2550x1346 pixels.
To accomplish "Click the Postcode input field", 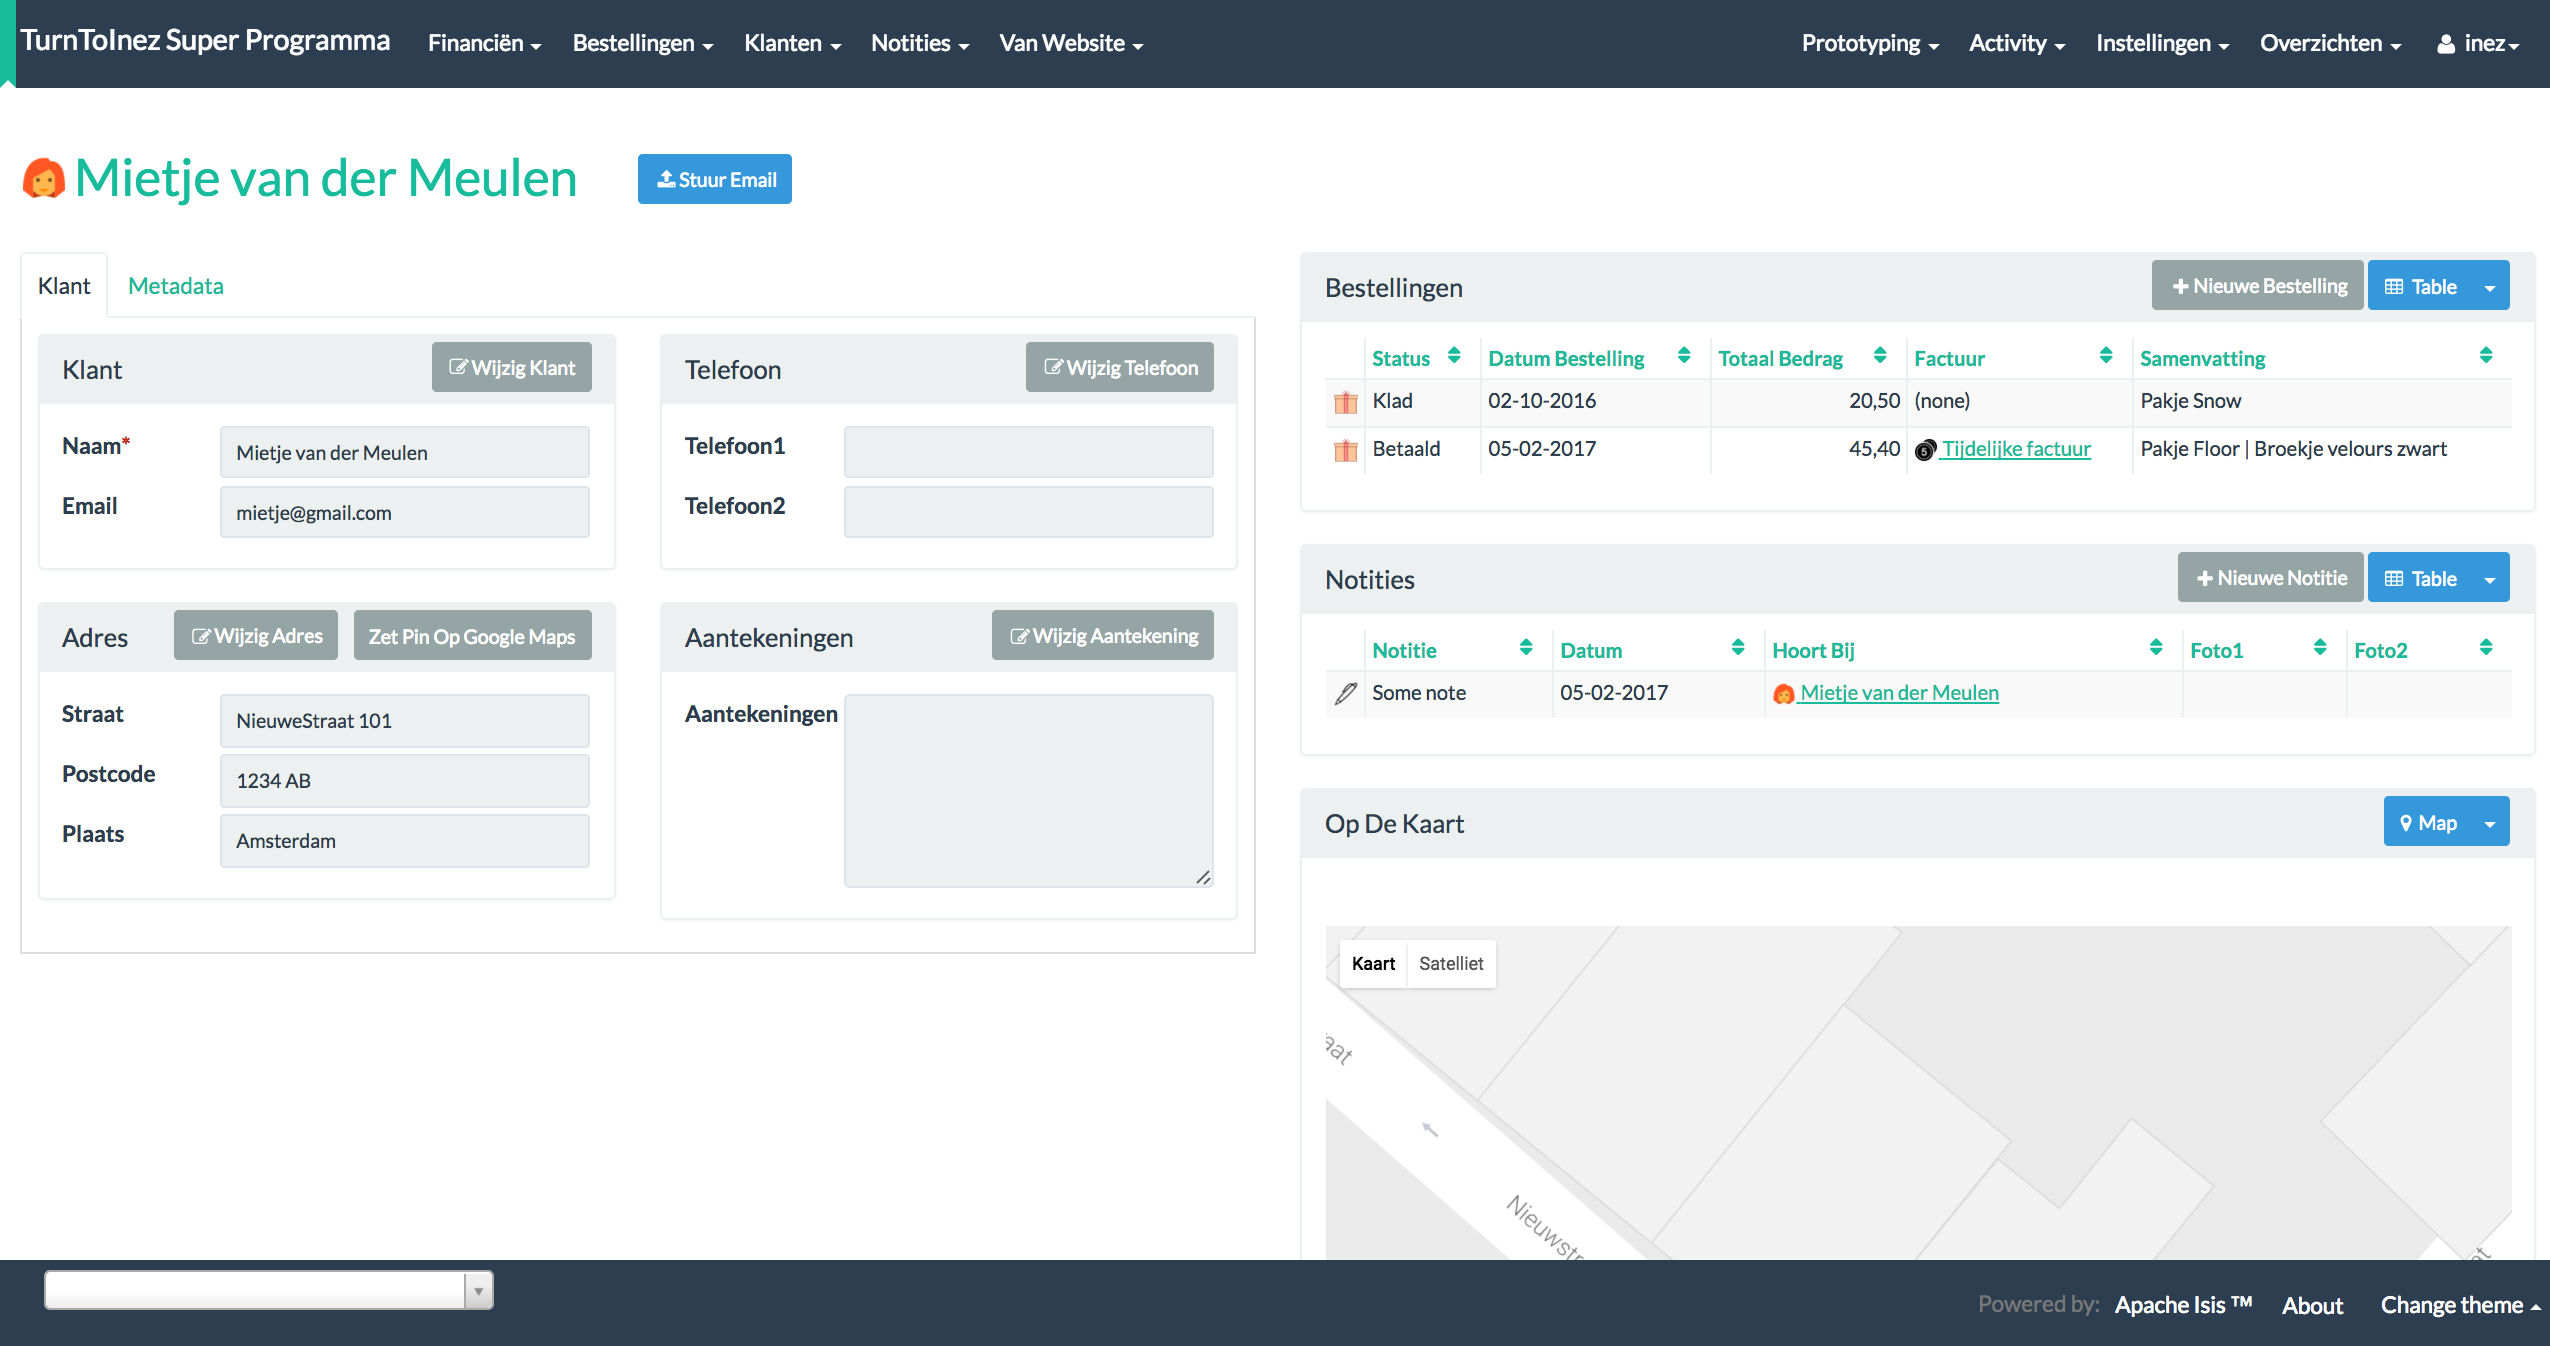I will pyautogui.click(x=405, y=780).
